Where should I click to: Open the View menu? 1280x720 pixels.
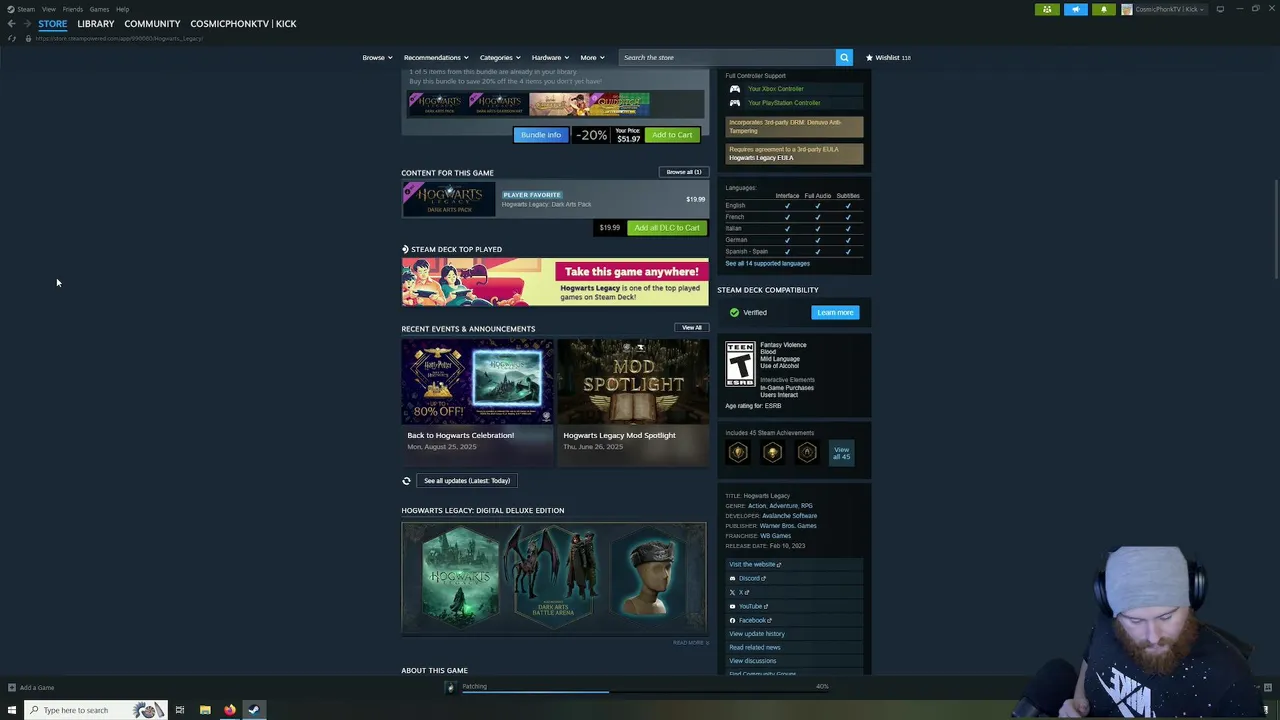click(x=48, y=9)
